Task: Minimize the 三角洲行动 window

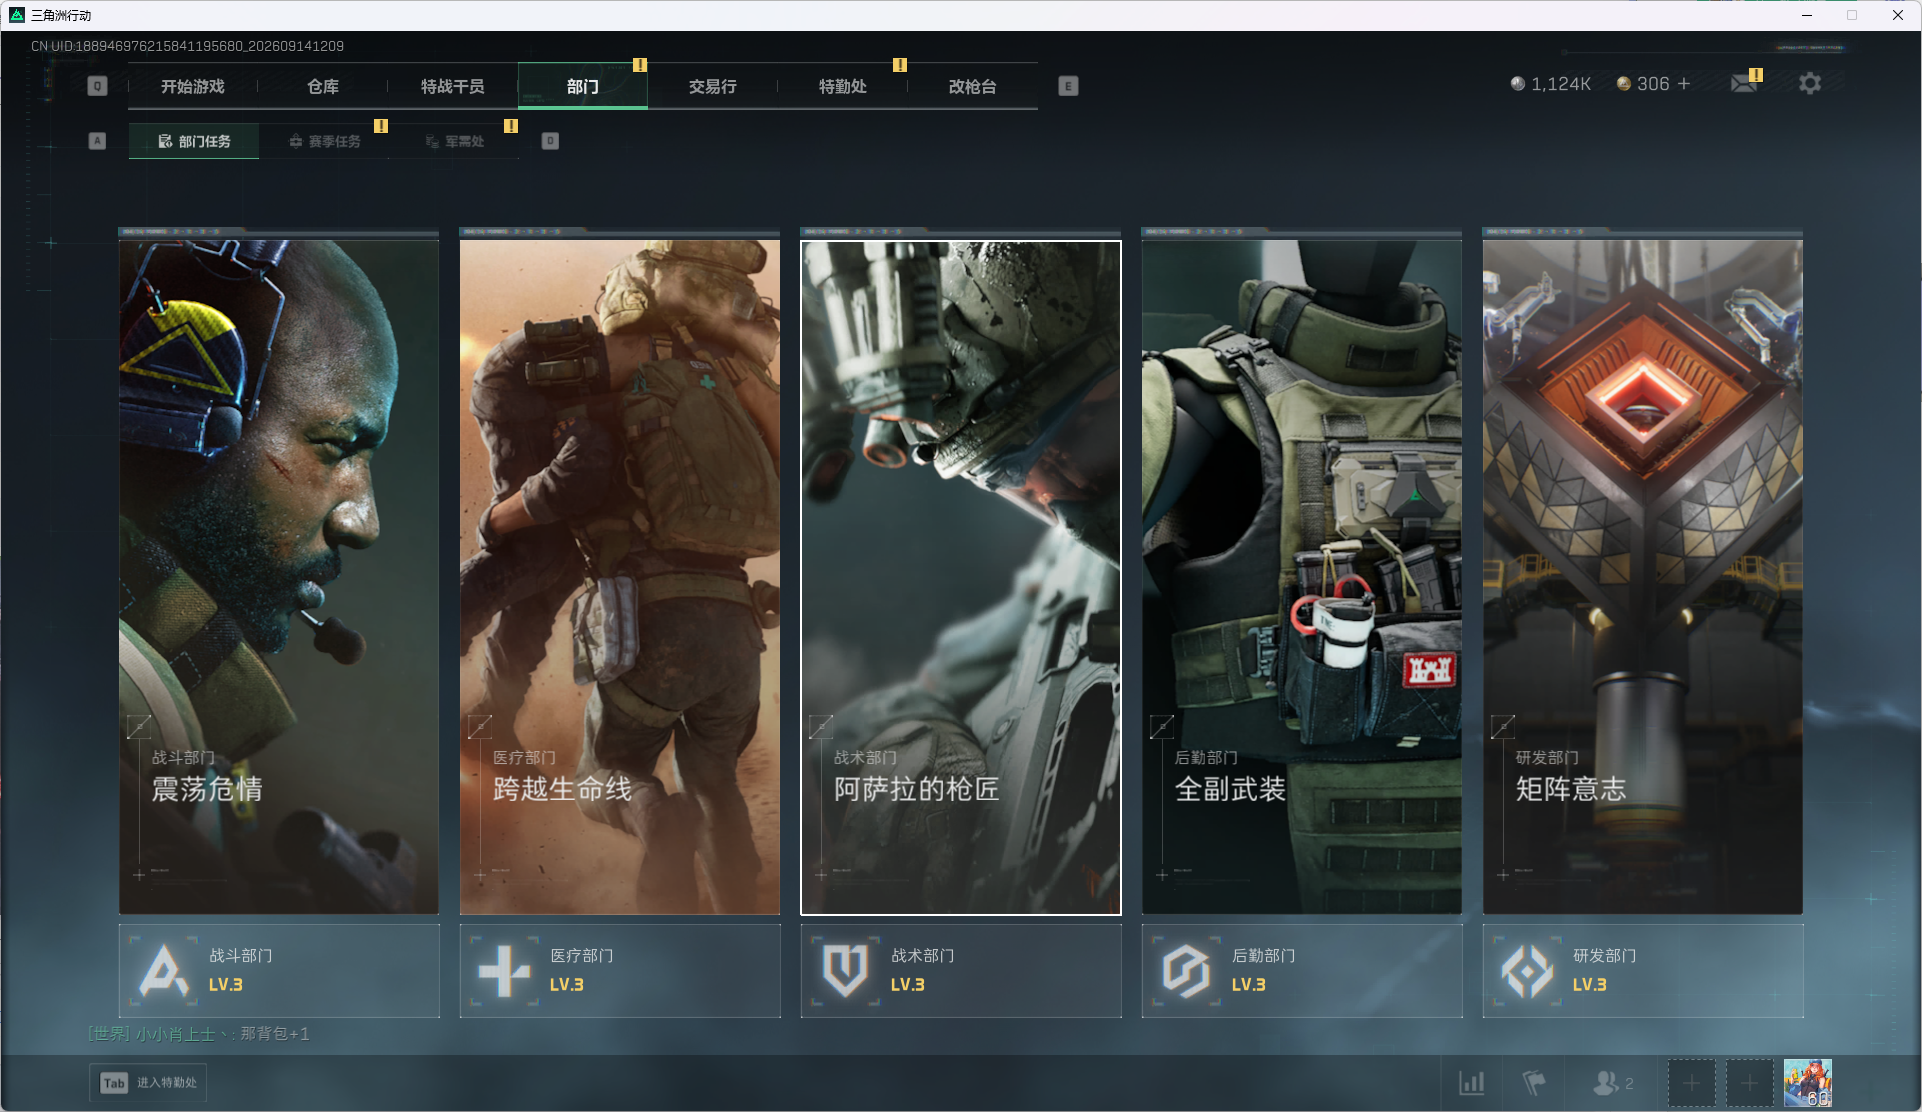Action: point(1807,15)
